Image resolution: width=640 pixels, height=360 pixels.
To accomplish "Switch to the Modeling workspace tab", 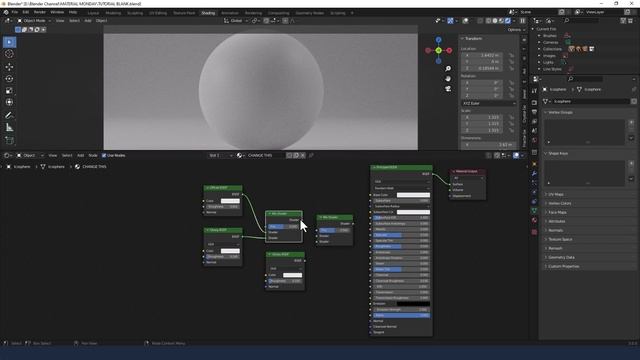I will (113, 13).
